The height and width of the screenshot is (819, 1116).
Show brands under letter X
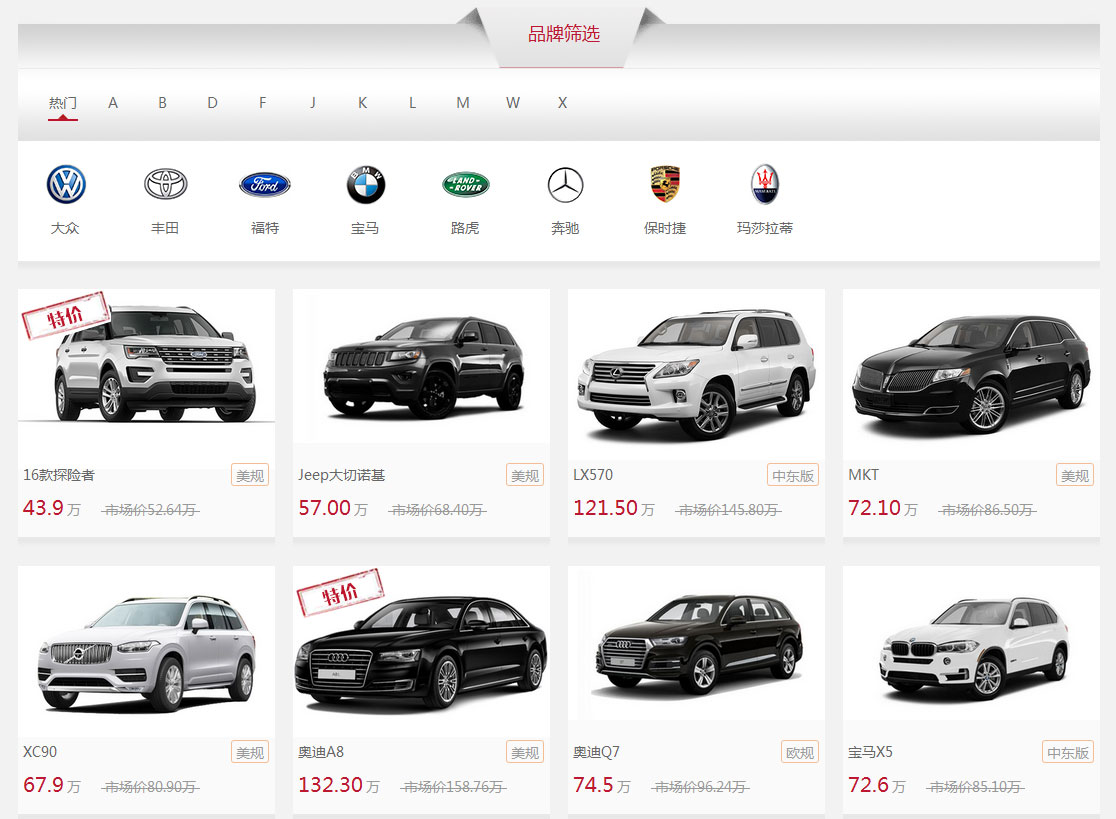click(562, 103)
